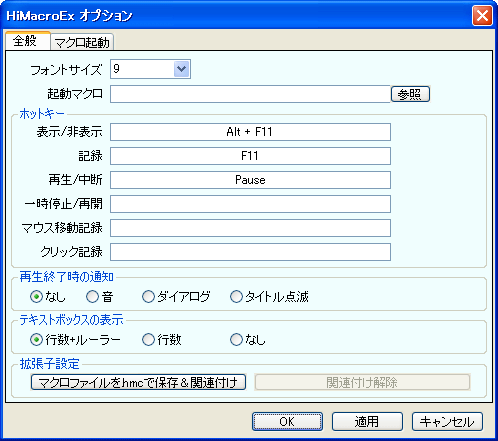
Task: Close the HiMacroEx オプション window
Action: (482, 15)
